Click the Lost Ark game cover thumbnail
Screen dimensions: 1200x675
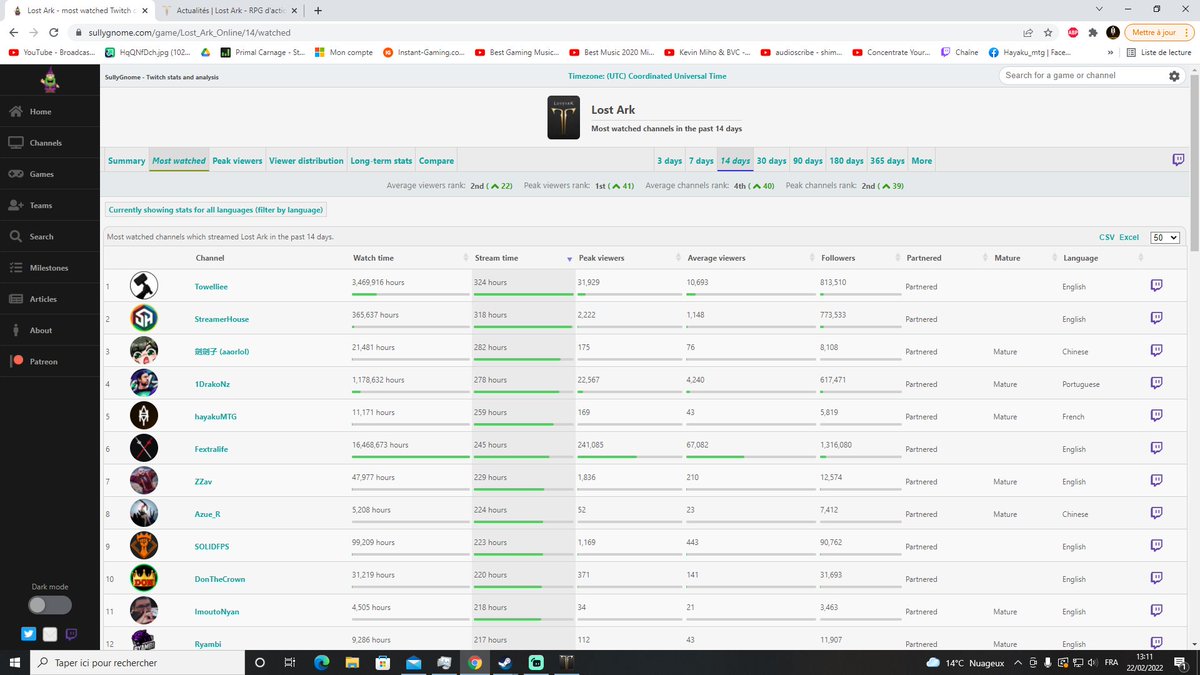[x=564, y=118]
